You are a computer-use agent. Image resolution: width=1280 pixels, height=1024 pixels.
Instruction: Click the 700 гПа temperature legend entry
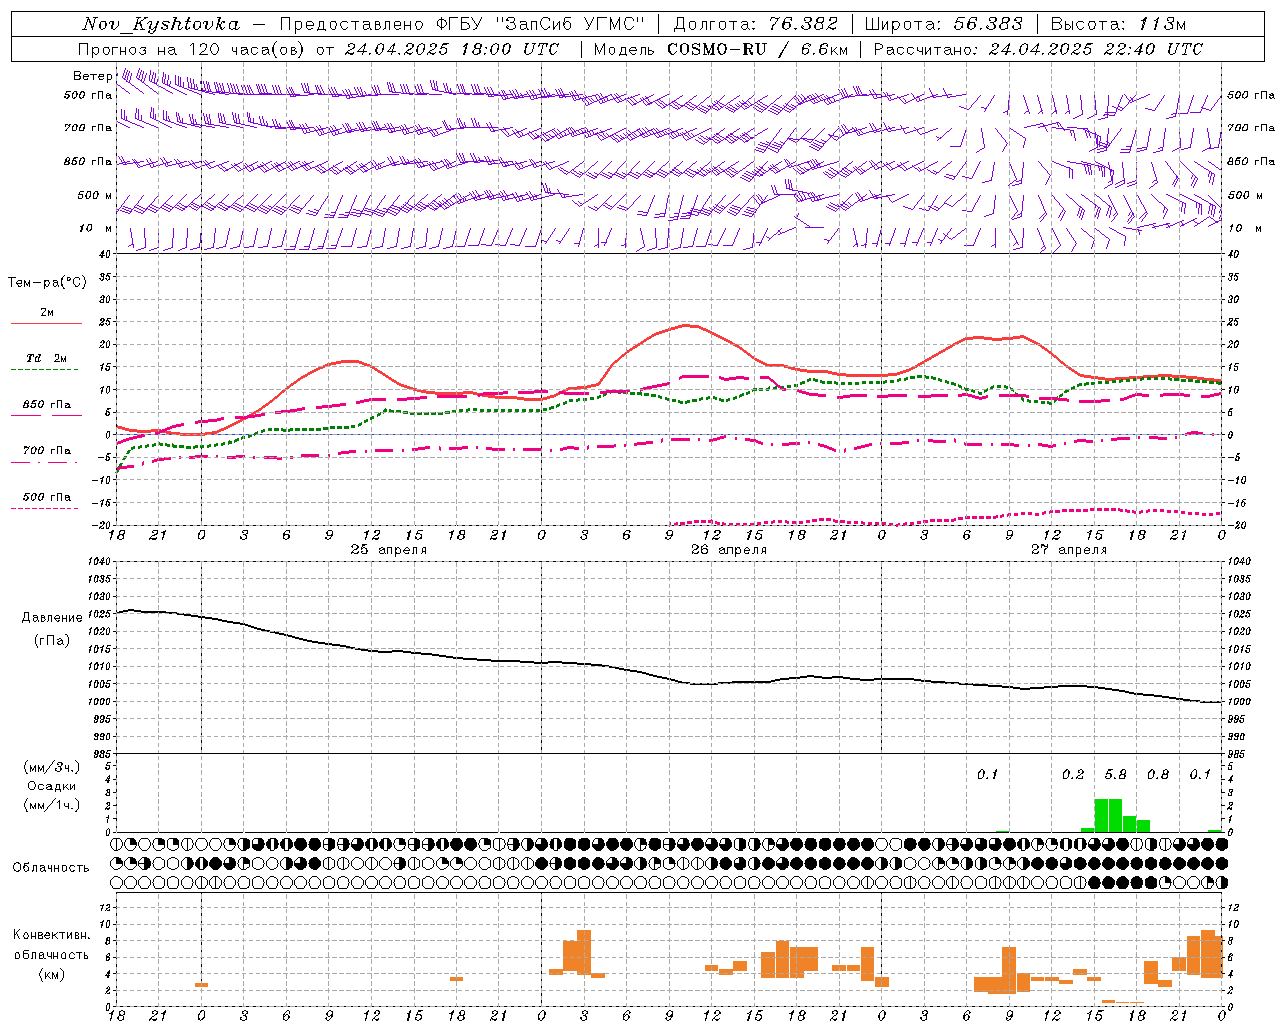[47, 450]
